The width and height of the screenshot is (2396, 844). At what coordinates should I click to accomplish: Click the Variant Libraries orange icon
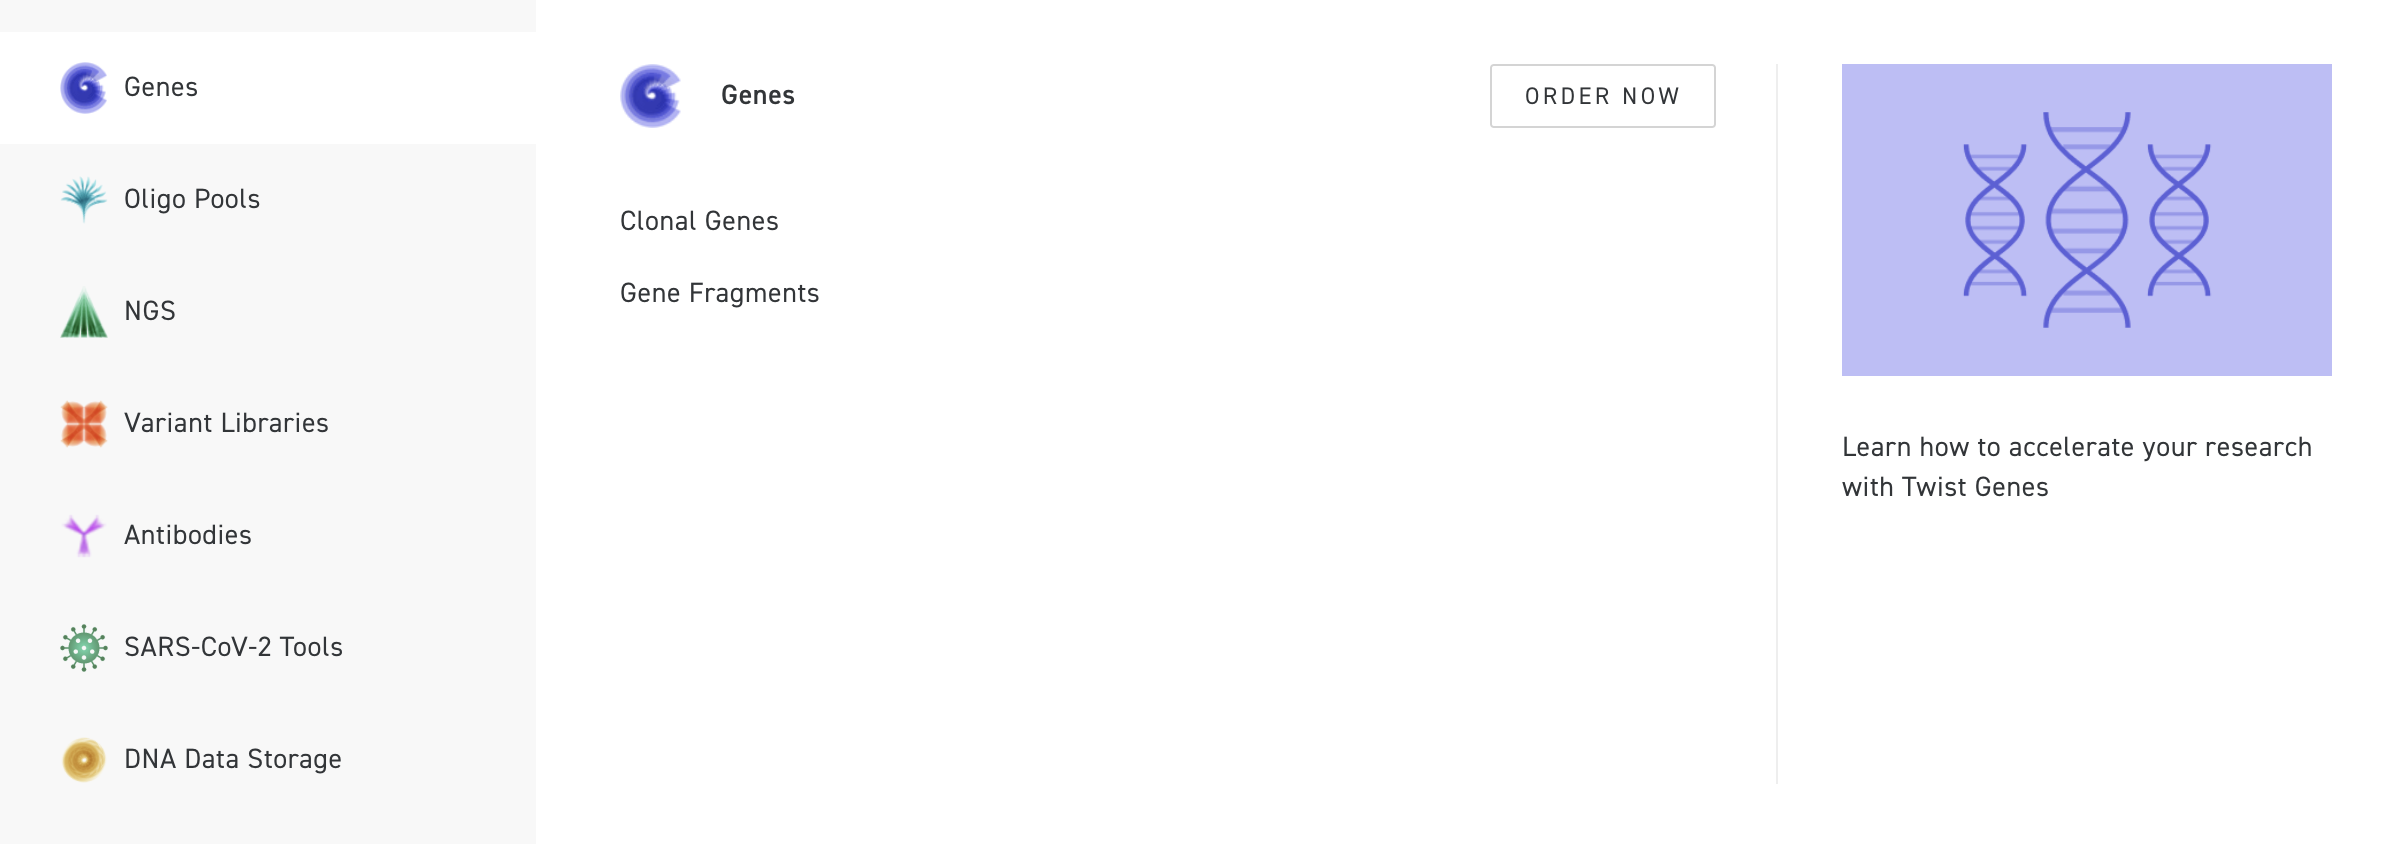84,424
